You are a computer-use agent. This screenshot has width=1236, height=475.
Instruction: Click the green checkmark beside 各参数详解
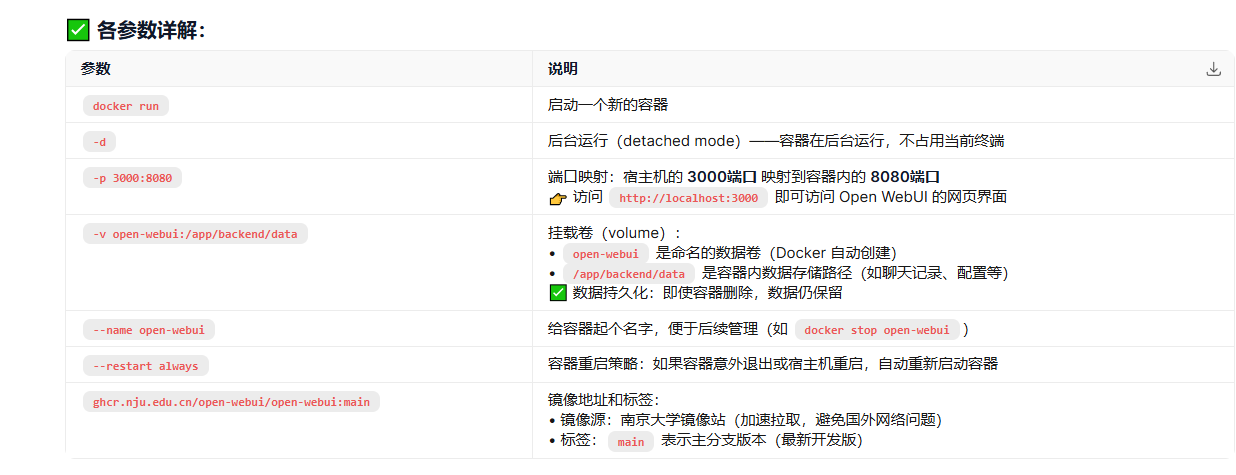point(78,30)
